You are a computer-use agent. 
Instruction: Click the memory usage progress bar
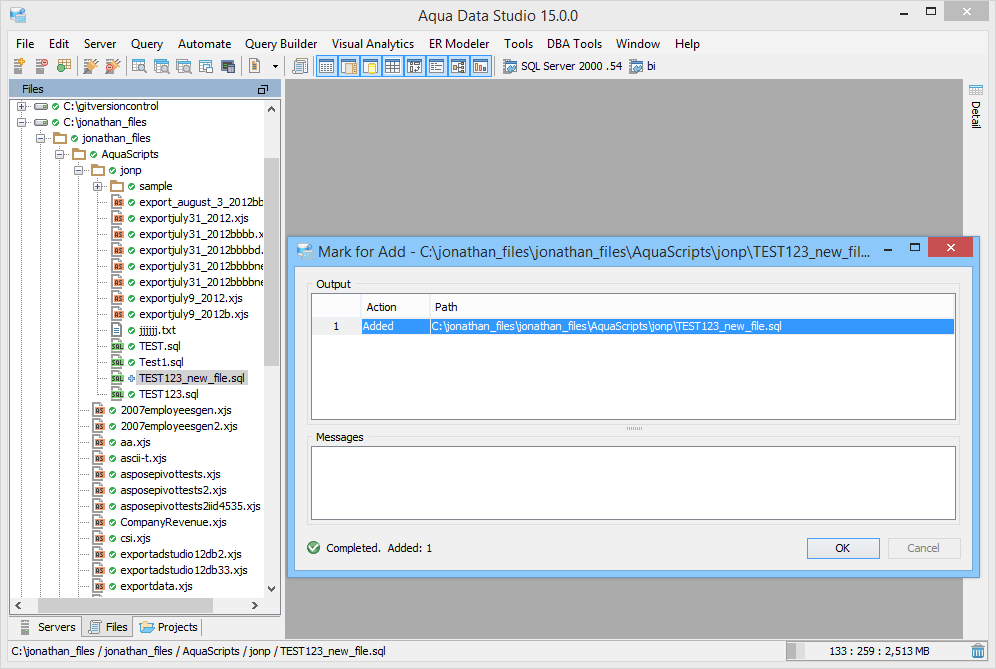877,651
